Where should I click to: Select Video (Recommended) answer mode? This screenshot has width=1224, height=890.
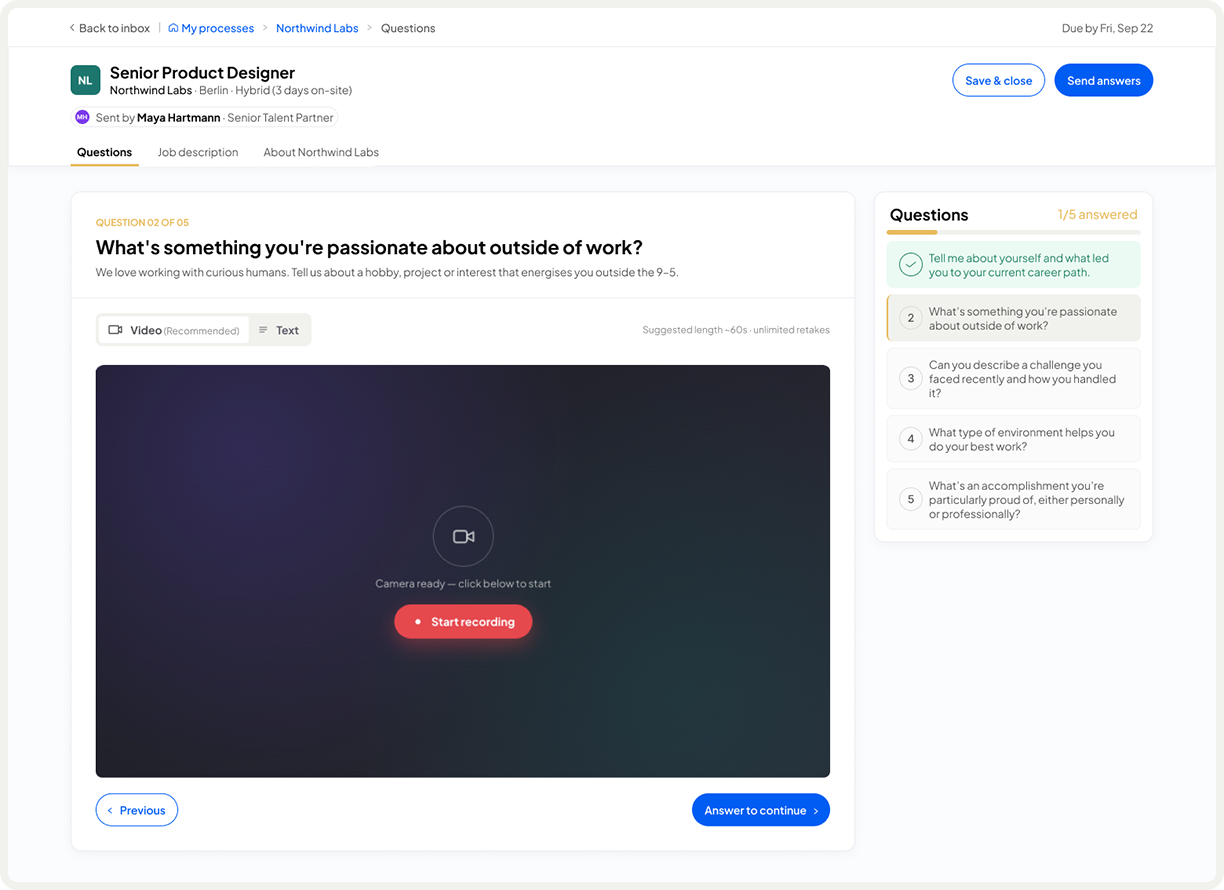click(174, 330)
